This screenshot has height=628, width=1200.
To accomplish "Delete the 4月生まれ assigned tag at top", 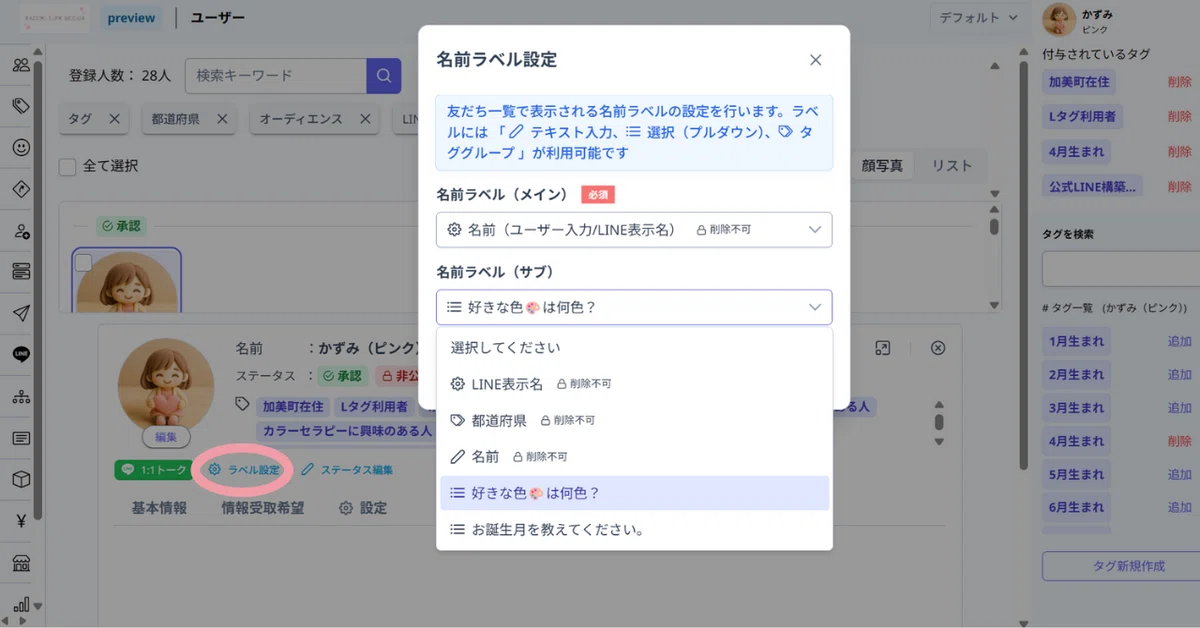I will (x=1179, y=152).
